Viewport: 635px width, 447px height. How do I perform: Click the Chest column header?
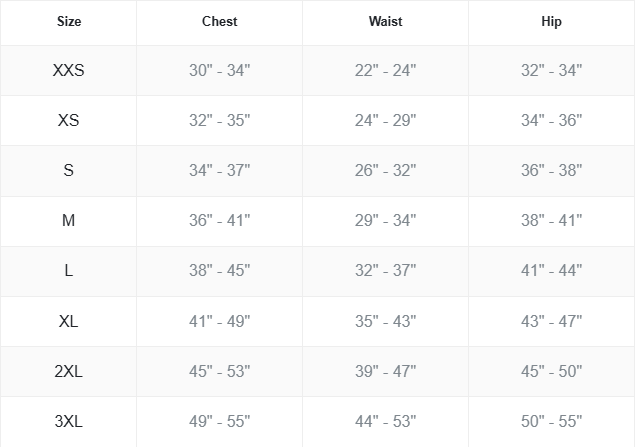(x=219, y=21)
